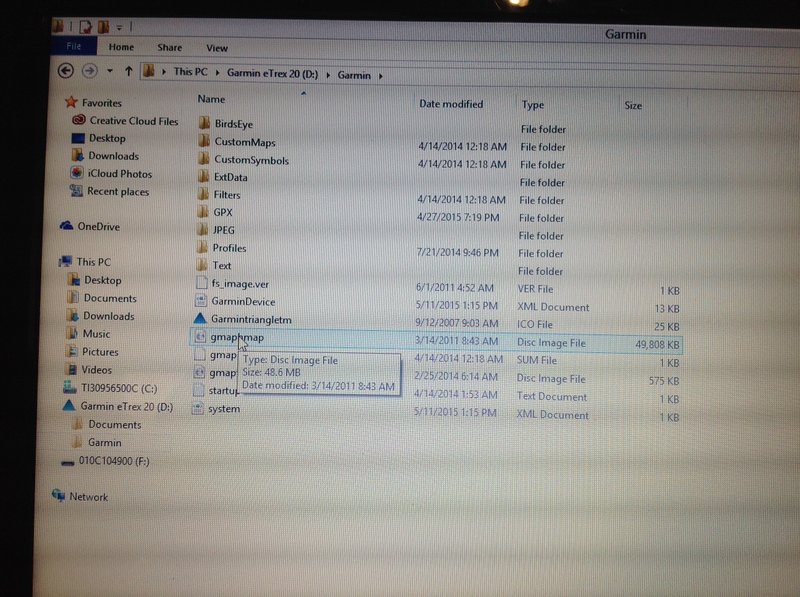This screenshot has width=800, height=597.
Task: Click the BirdsEye folder icon
Action: click(204, 122)
